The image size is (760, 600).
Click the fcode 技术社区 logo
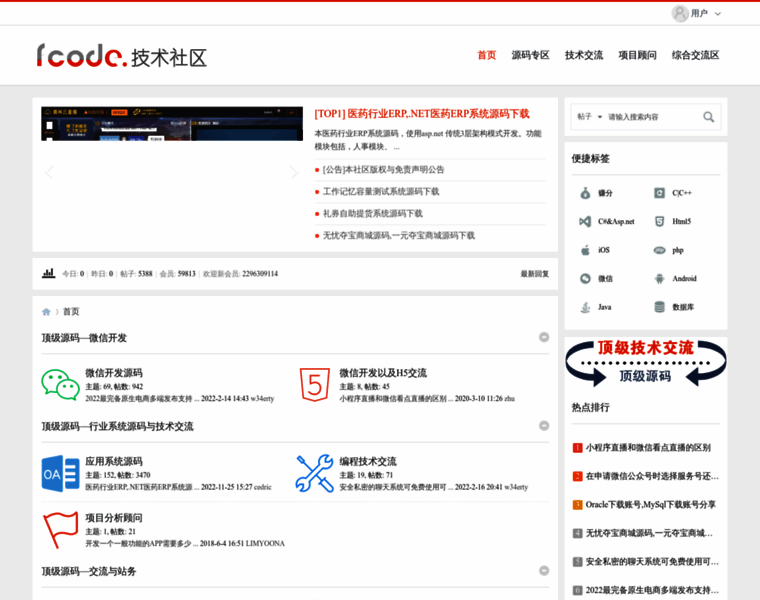pyautogui.click(x=122, y=56)
